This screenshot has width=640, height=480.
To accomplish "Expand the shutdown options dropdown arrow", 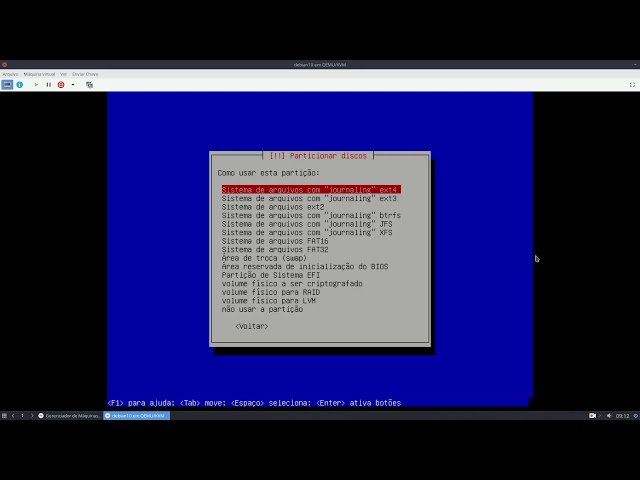I will click(73, 84).
